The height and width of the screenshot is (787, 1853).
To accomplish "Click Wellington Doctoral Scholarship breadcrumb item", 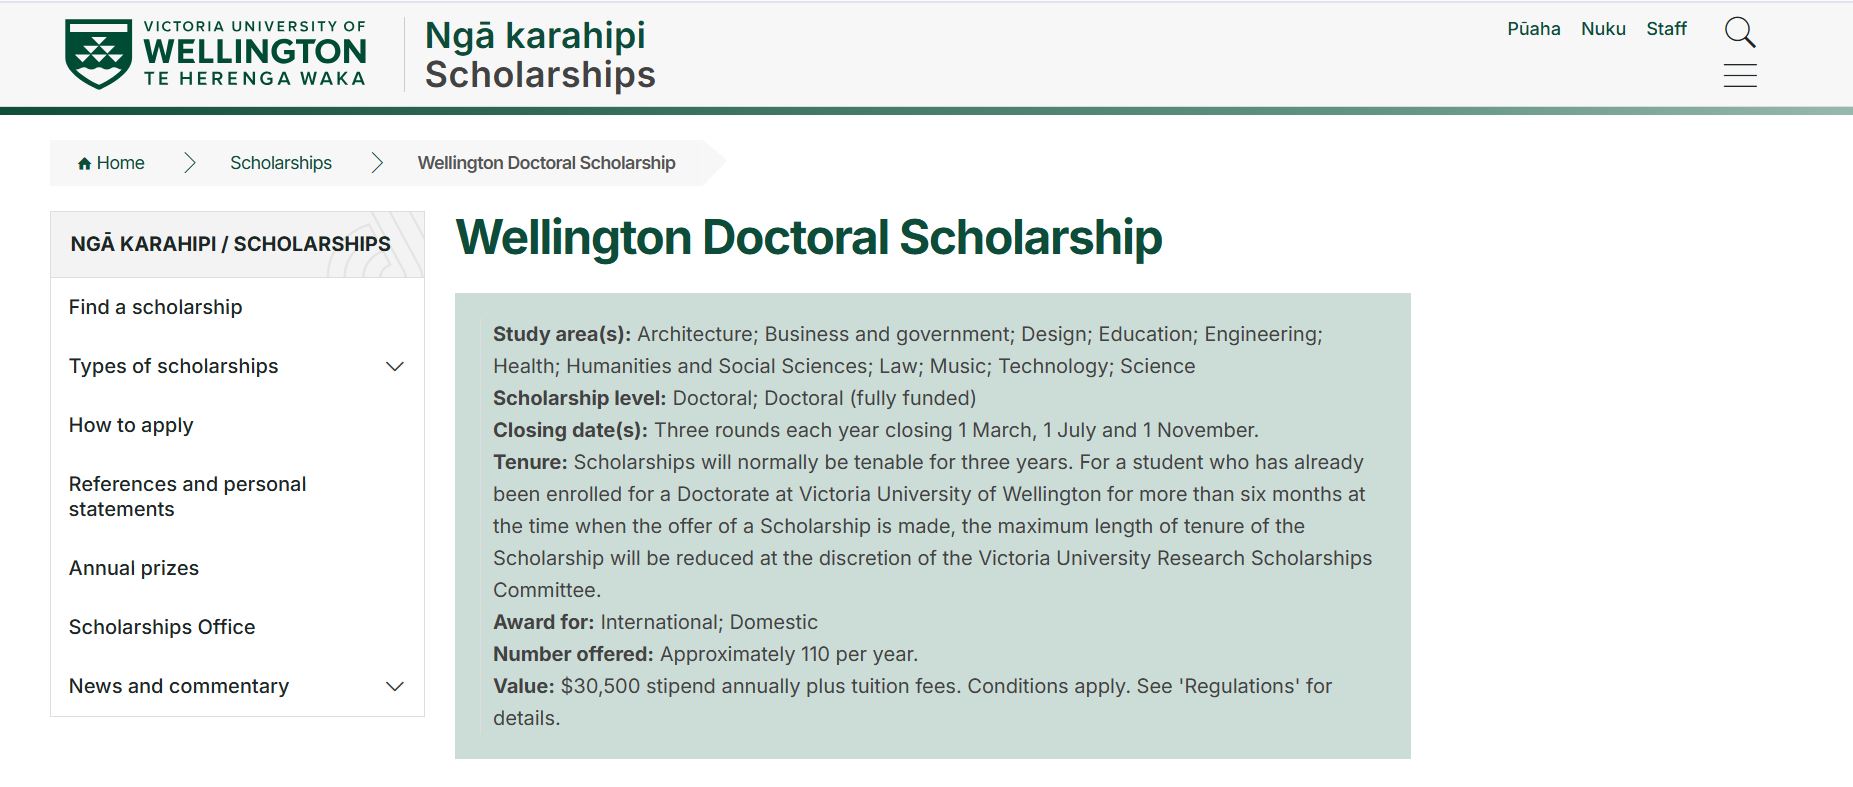I will [546, 163].
